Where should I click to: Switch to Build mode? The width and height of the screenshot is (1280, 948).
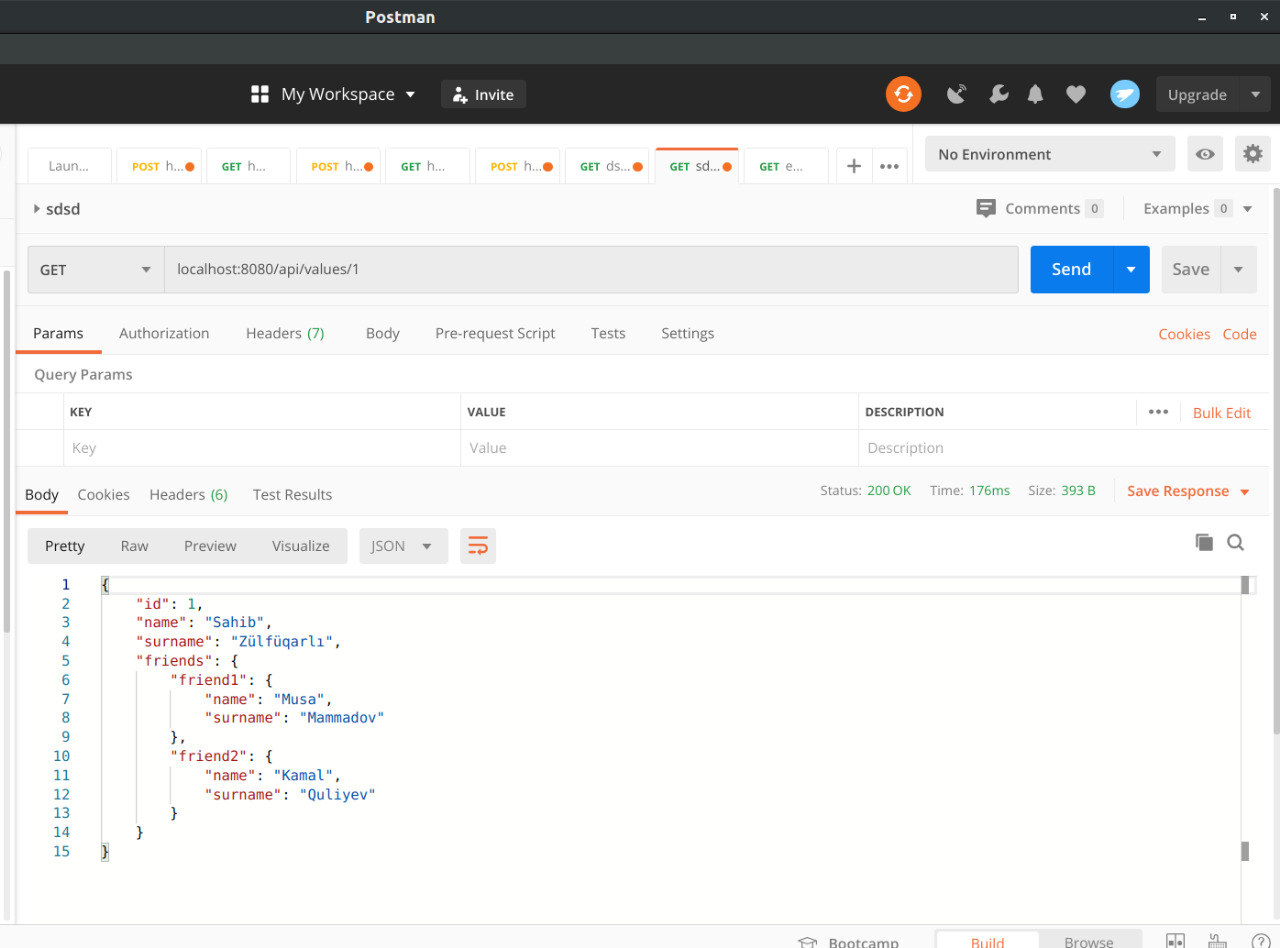(x=988, y=941)
